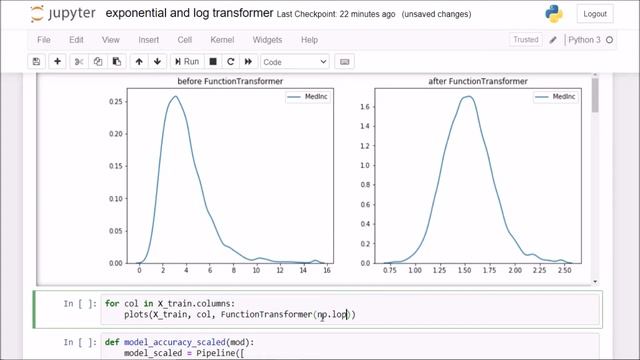Open the Help menu
This screenshot has height=360, width=640.
click(x=309, y=40)
